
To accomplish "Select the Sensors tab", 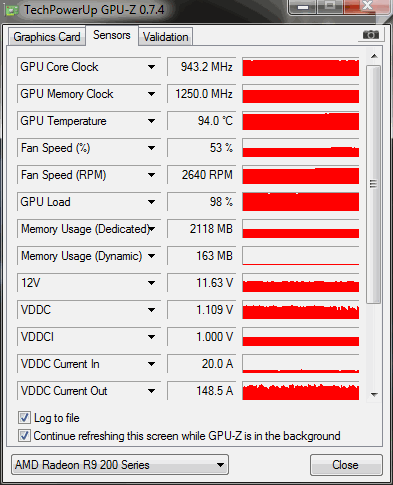I will pos(112,35).
